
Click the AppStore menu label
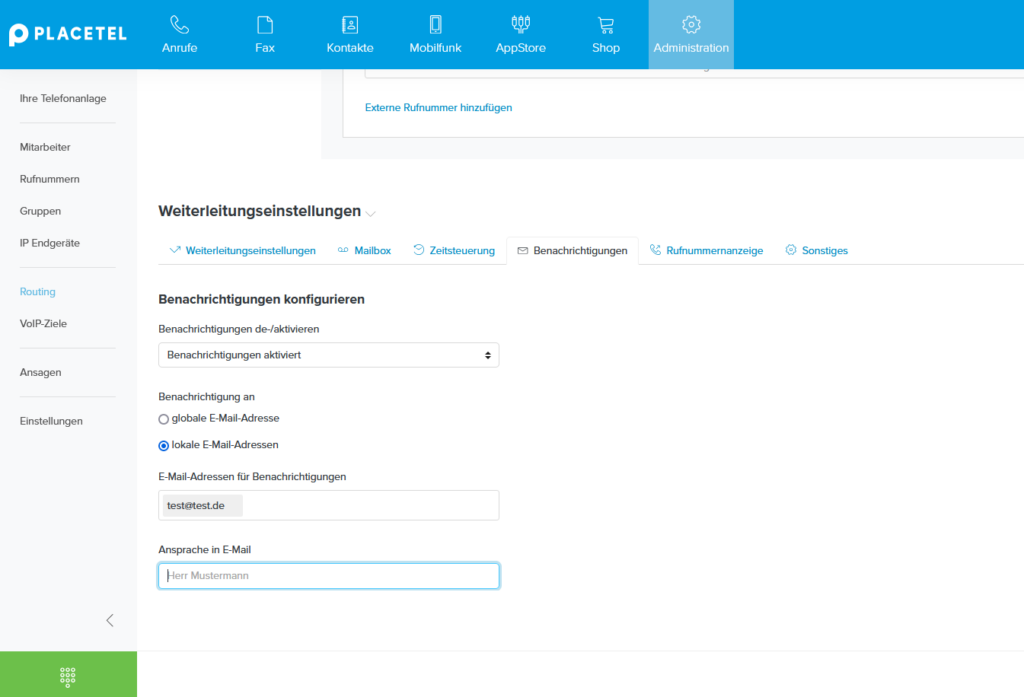point(520,48)
